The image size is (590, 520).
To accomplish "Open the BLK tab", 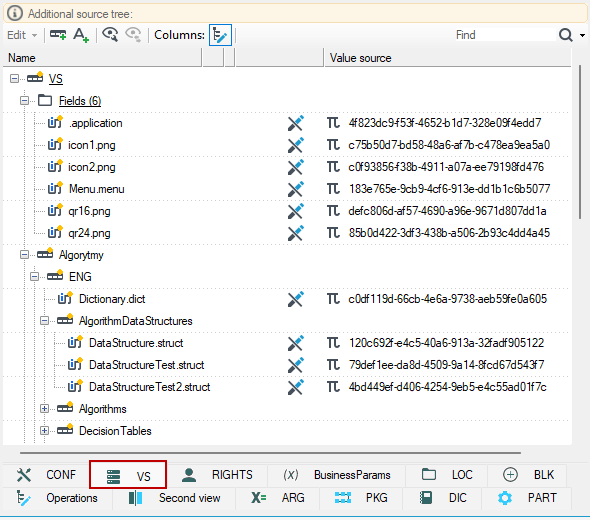I will click(x=528, y=475).
